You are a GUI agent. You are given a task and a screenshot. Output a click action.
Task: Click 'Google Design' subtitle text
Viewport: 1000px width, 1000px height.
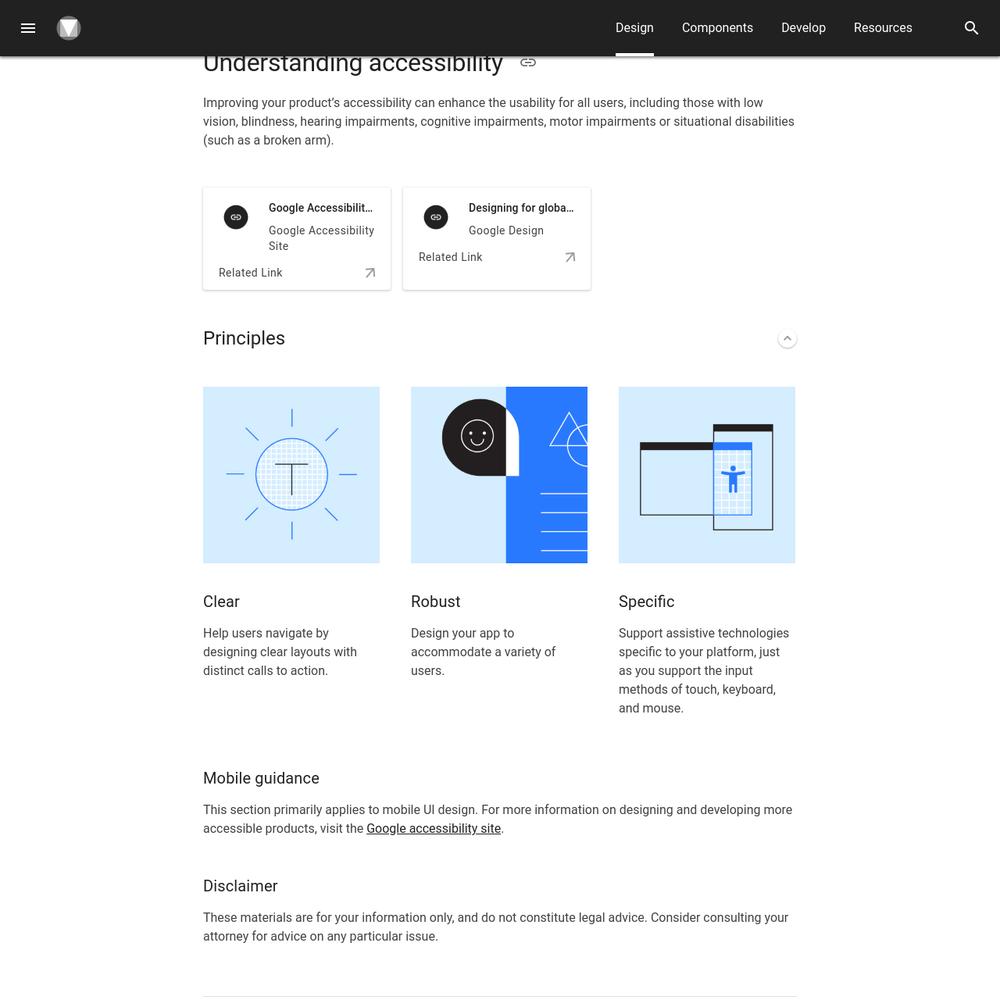pos(506,230)
